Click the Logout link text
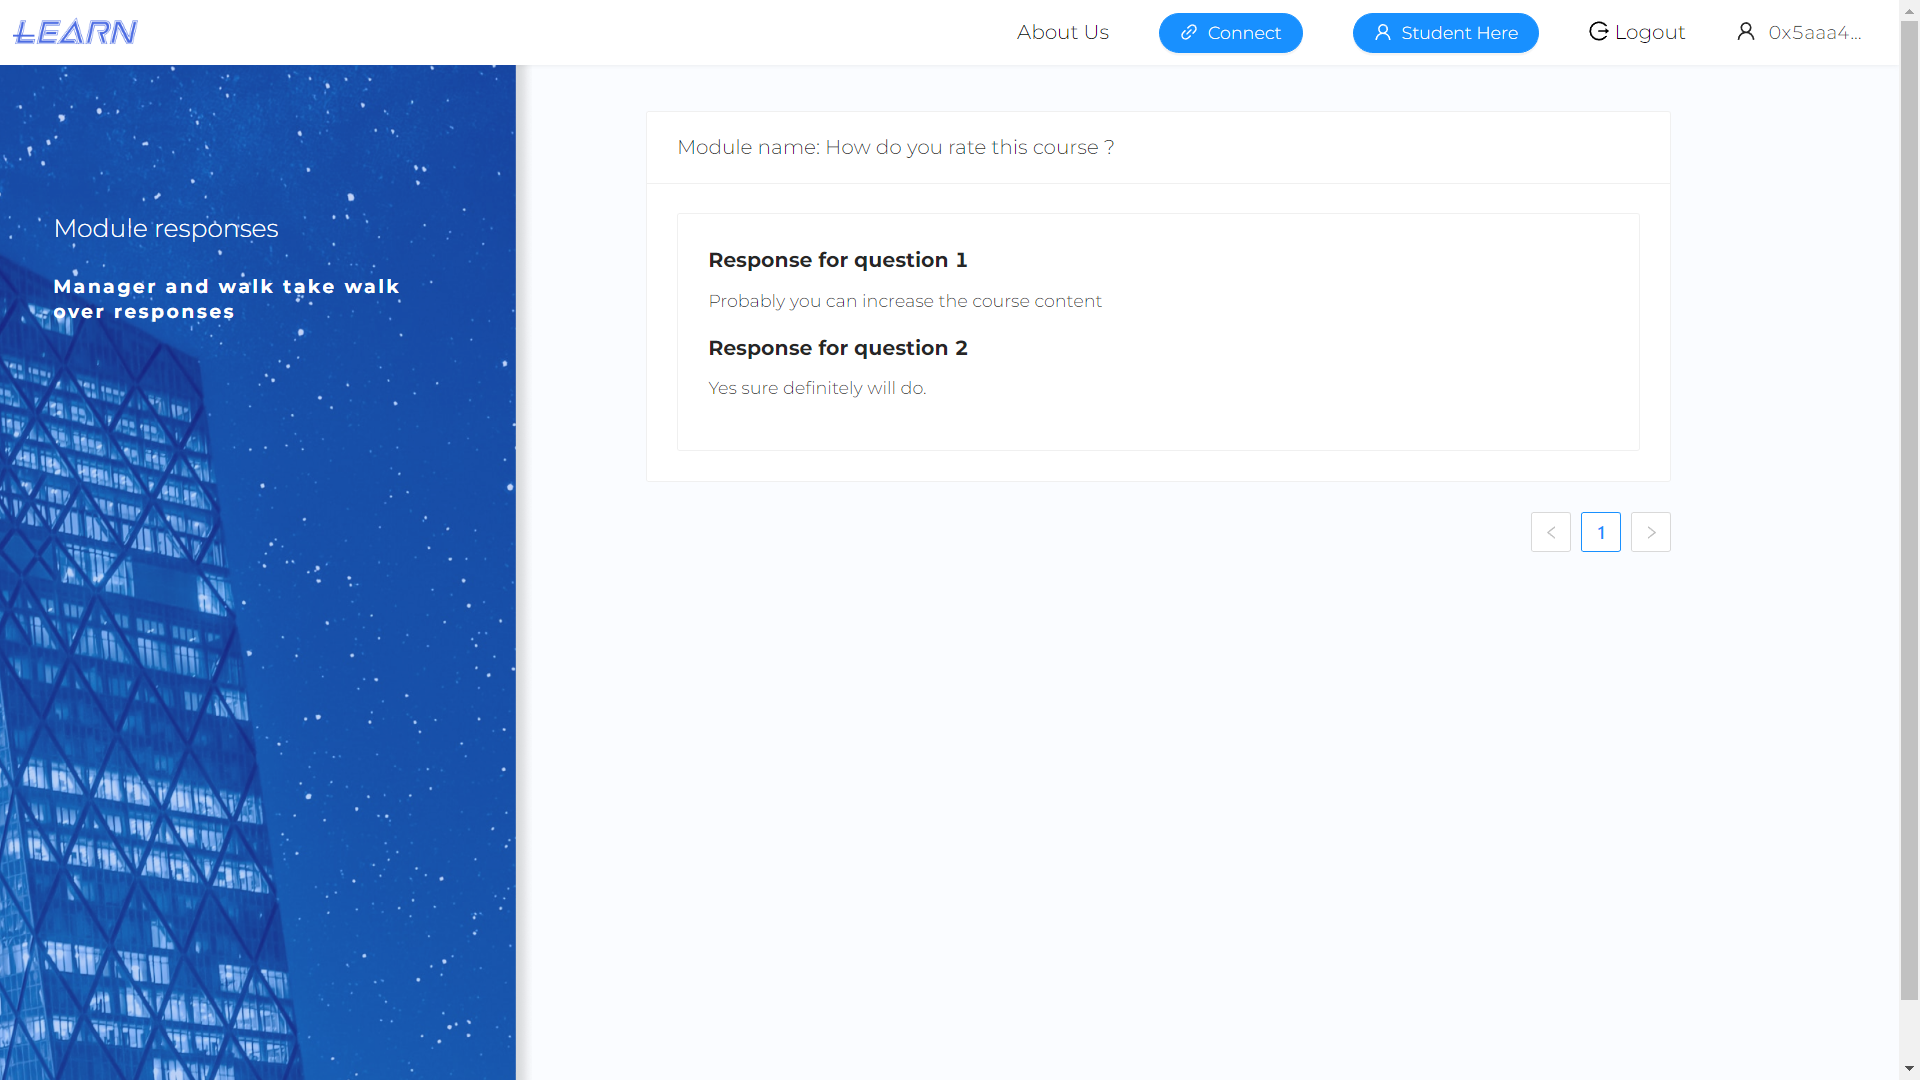Screen dimensions: 1920x1080 (1649, 33)
